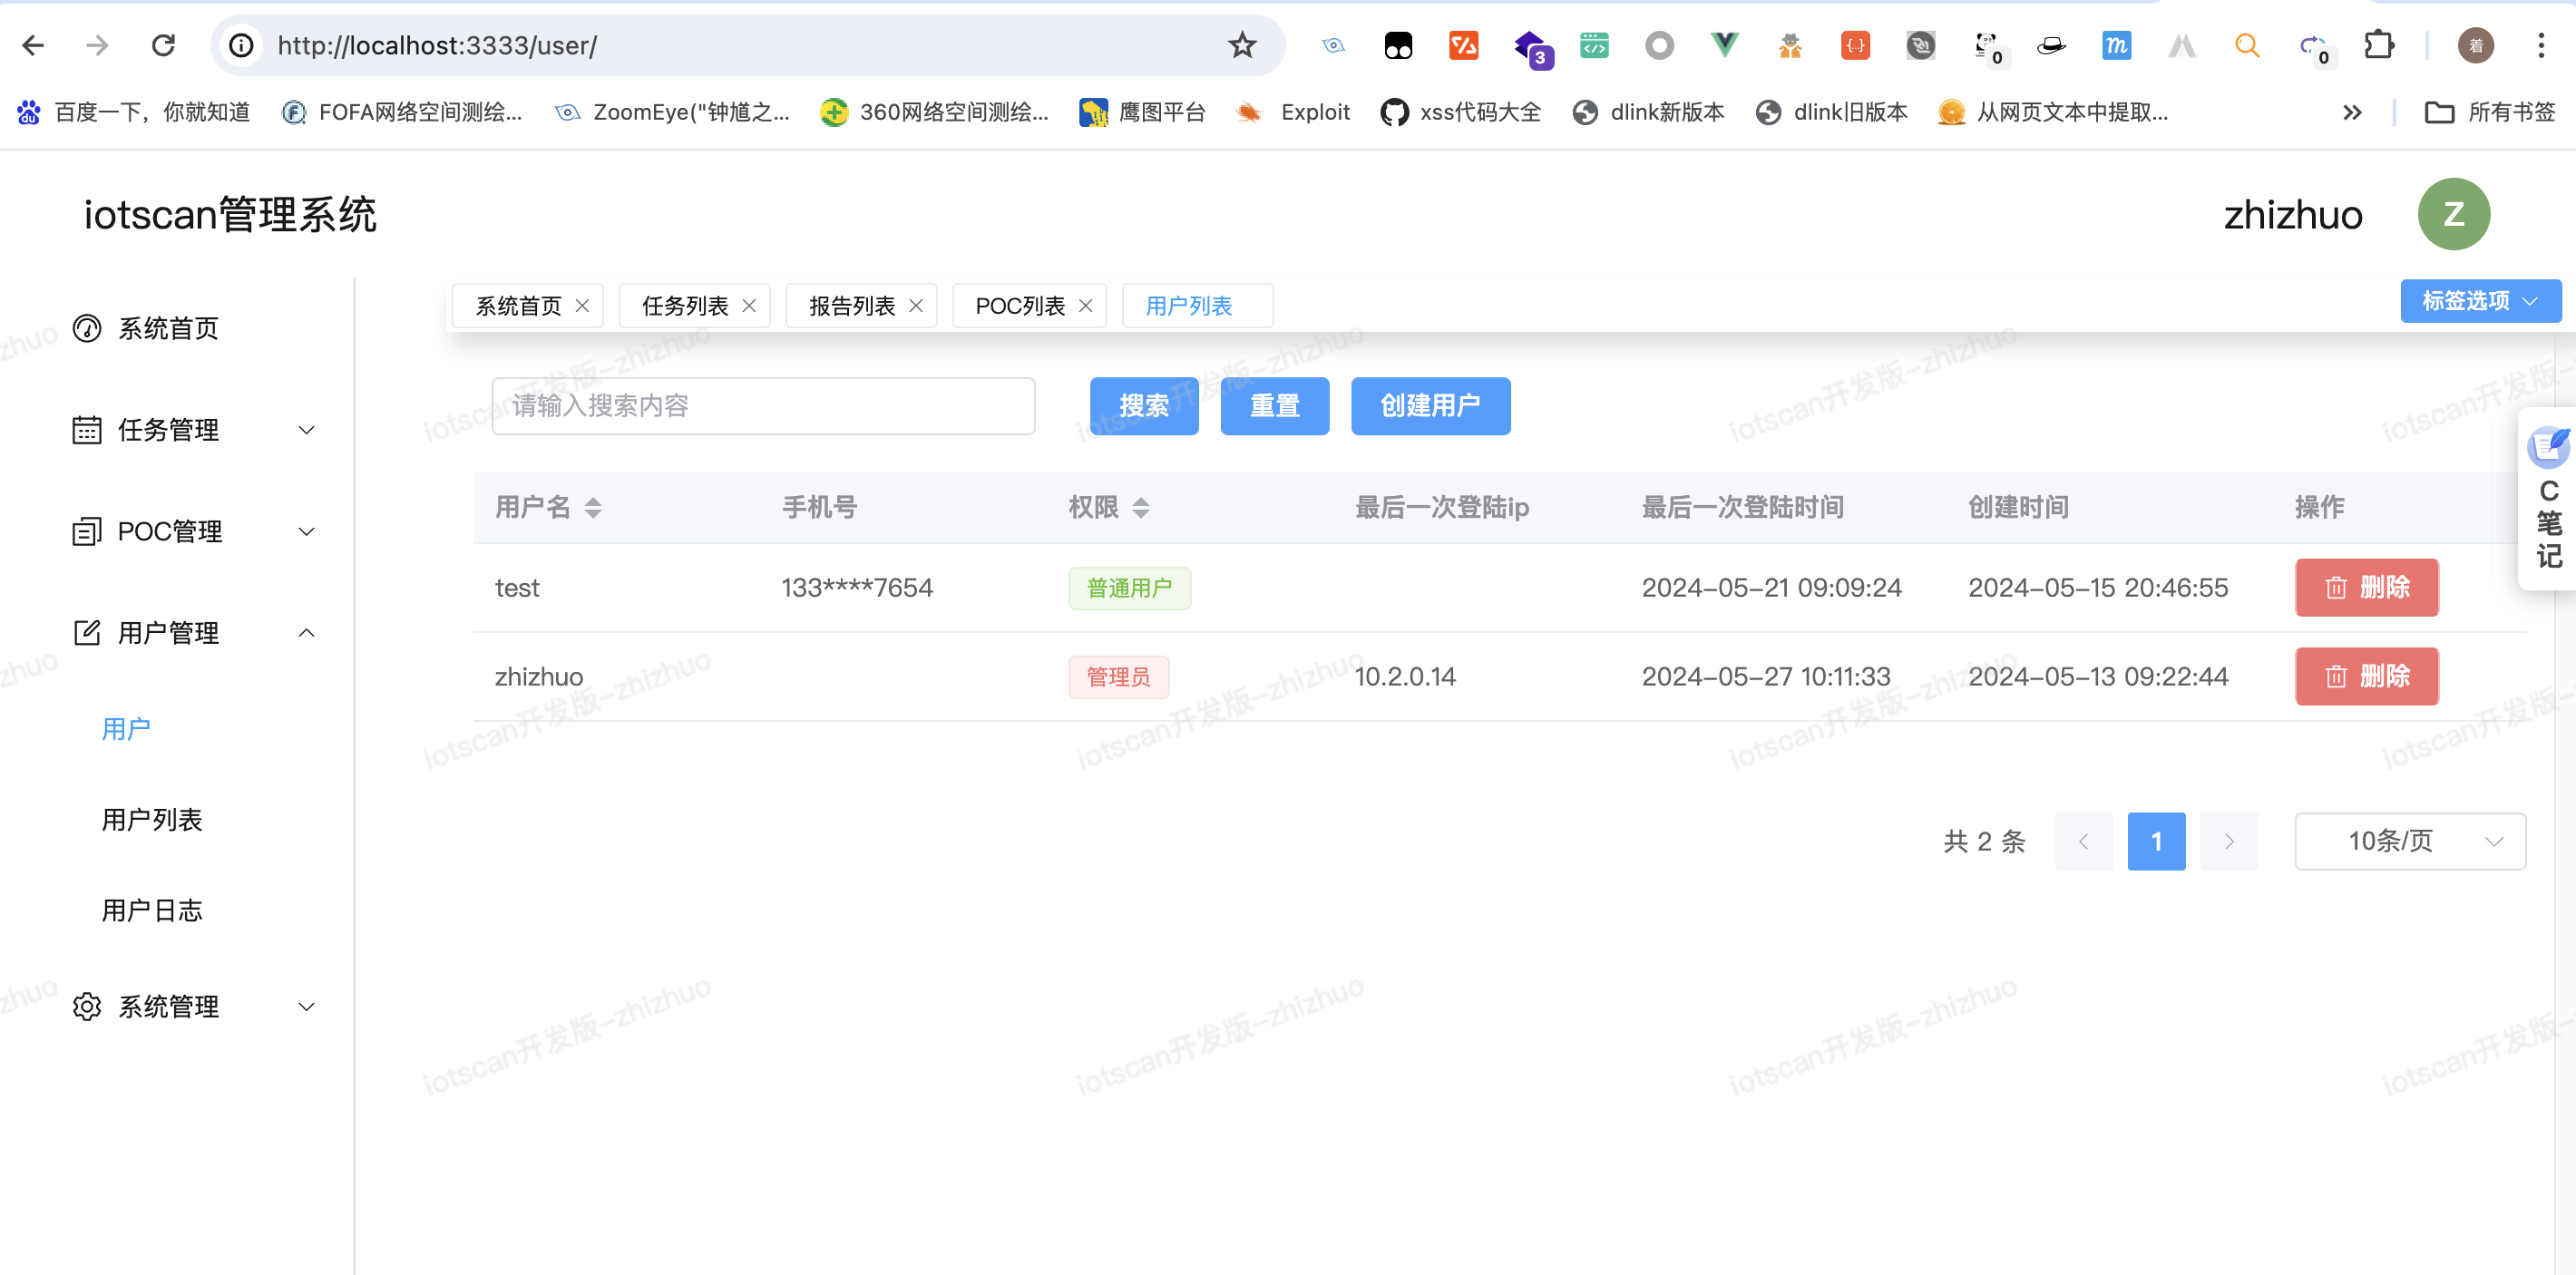Click the 系统首页 dashboard sidebar icon
Screen dimensions: 2576x1275
coord(87,328)
